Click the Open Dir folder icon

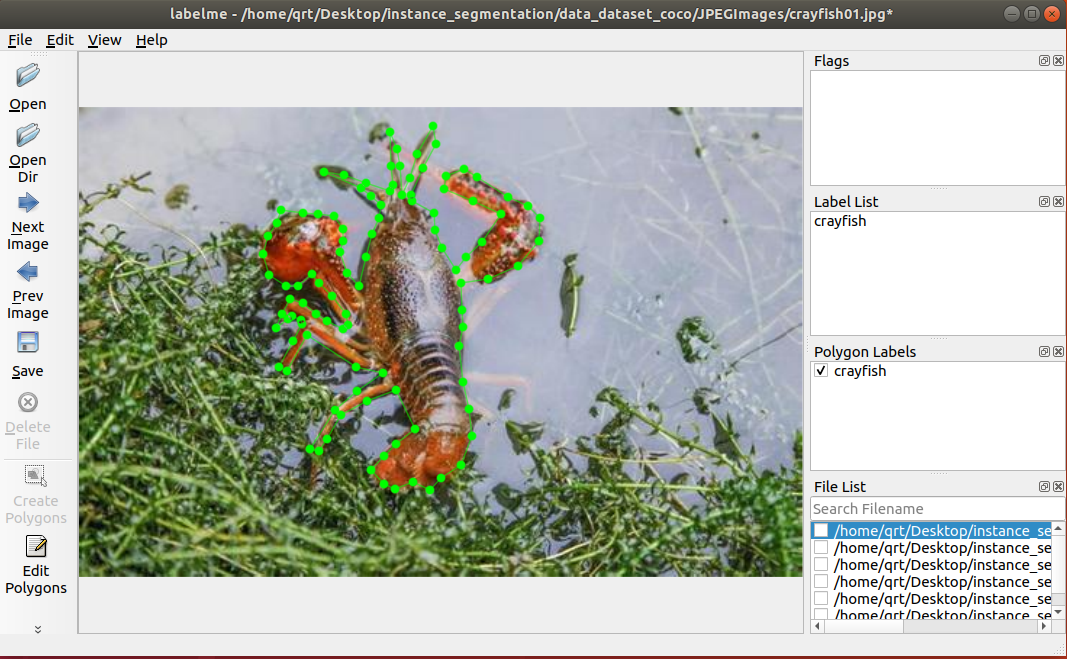click(x=28, y=135)
